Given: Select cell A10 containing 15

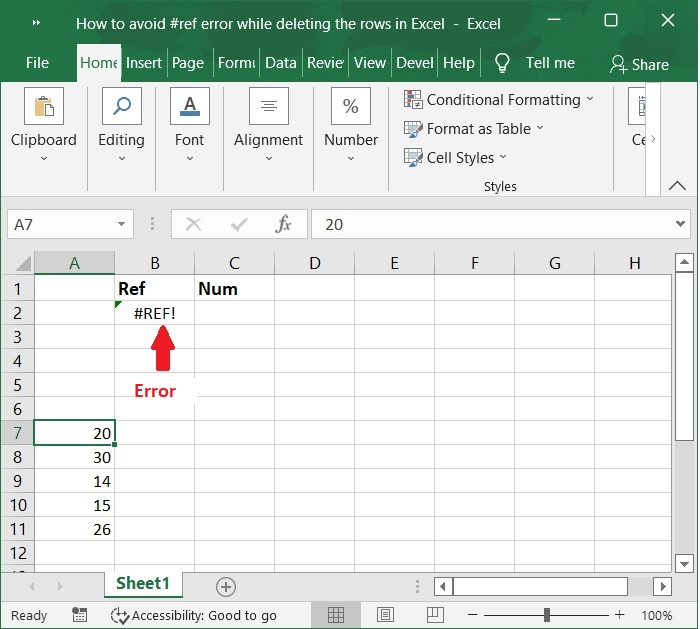Looking at the screenshot, I should (75, 505).
